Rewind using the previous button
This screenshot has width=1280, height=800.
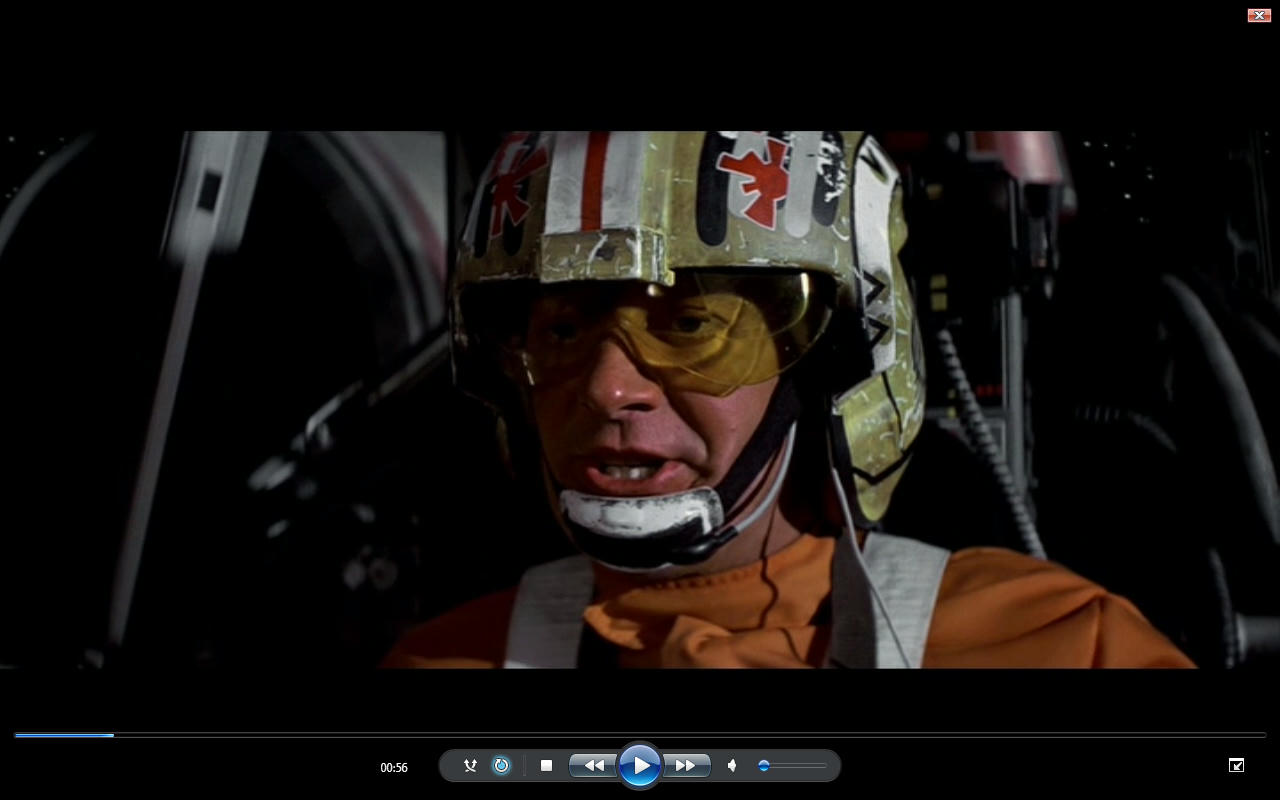click(593, 766)
